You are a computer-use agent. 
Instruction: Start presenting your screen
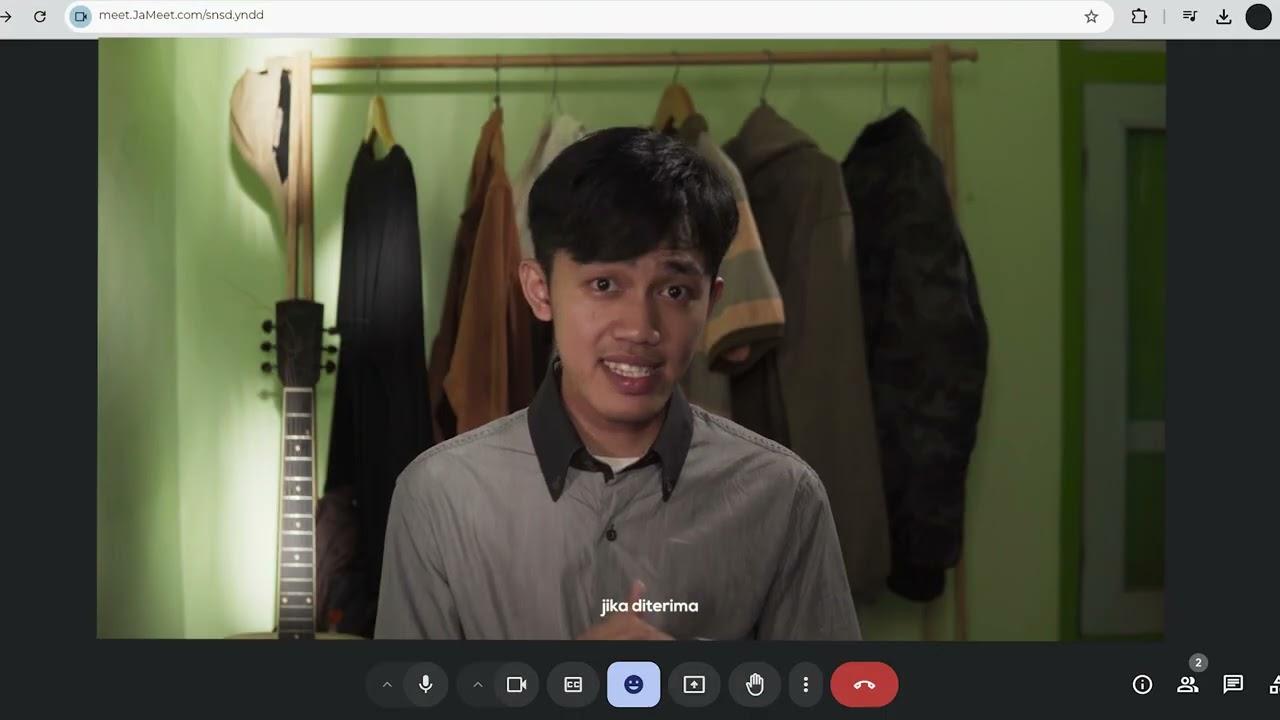694,685
